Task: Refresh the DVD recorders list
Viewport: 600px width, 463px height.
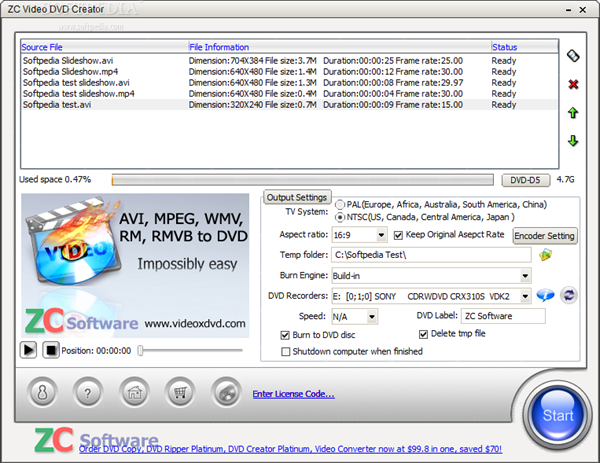Action: point(569,295)
